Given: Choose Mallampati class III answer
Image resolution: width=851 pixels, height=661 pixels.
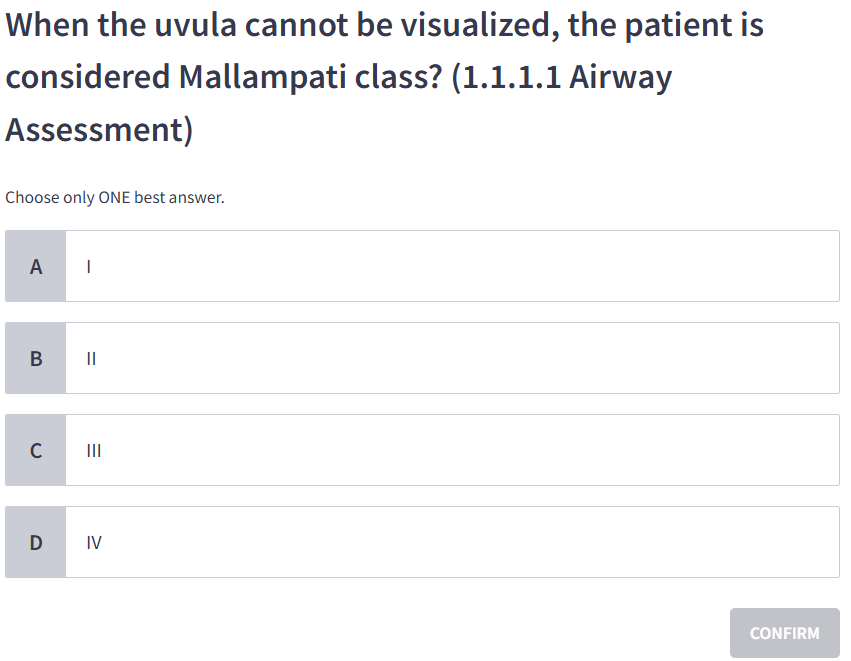Looking at the screenshot, I should point(453,450).
